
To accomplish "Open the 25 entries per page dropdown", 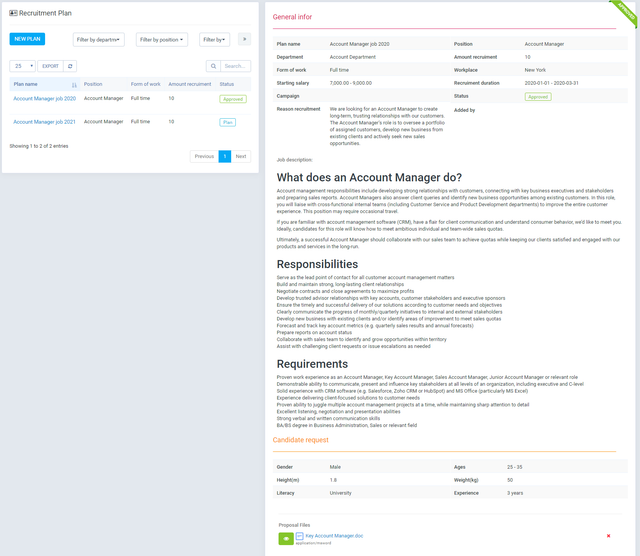I will pyautogui.click(x=22, y=66).
